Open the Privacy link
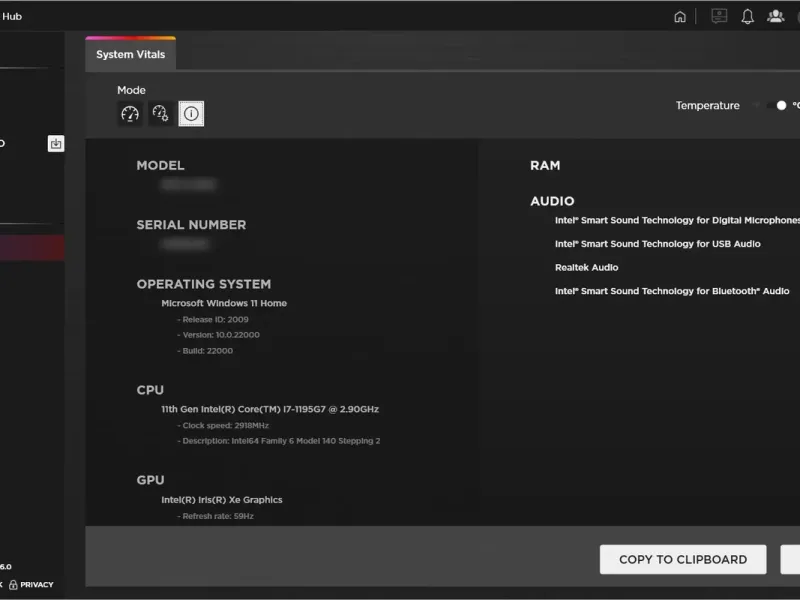This screenshot has width=800, height=600. 37,584
